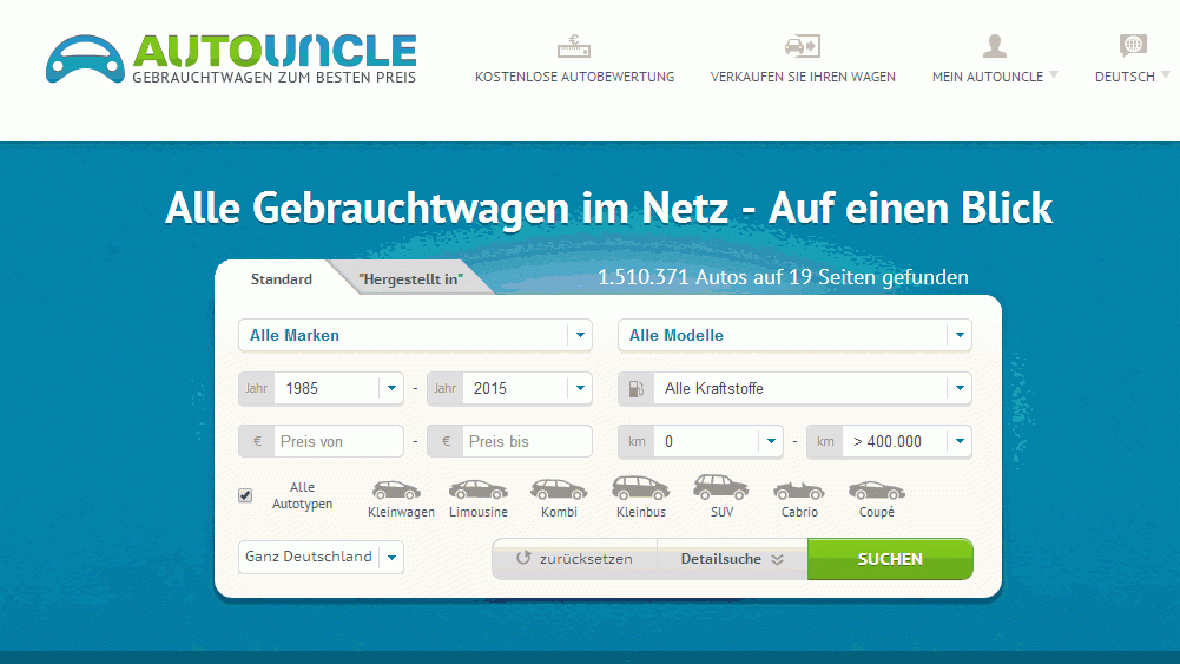Click the '1.510.371 Autos auf 19 Seiten gefunden' text

pyautogui.click(x=783, y=277)
